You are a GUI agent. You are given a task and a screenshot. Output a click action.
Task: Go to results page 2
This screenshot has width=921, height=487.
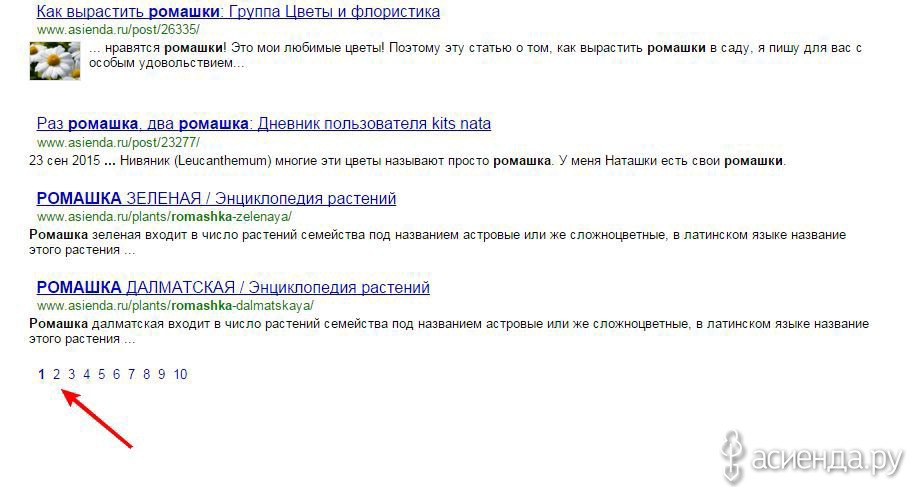click(56, 374)
